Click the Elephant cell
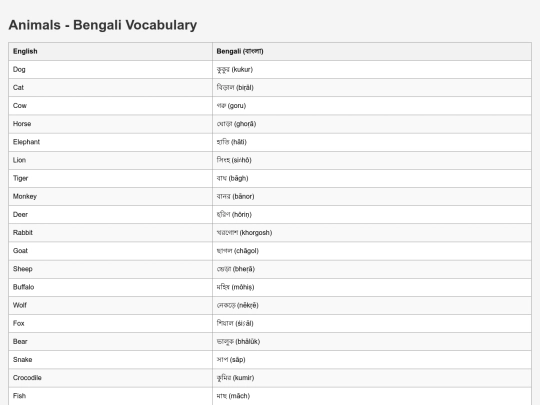Viewport: 540px width, 405px height. tap(111, 142)
